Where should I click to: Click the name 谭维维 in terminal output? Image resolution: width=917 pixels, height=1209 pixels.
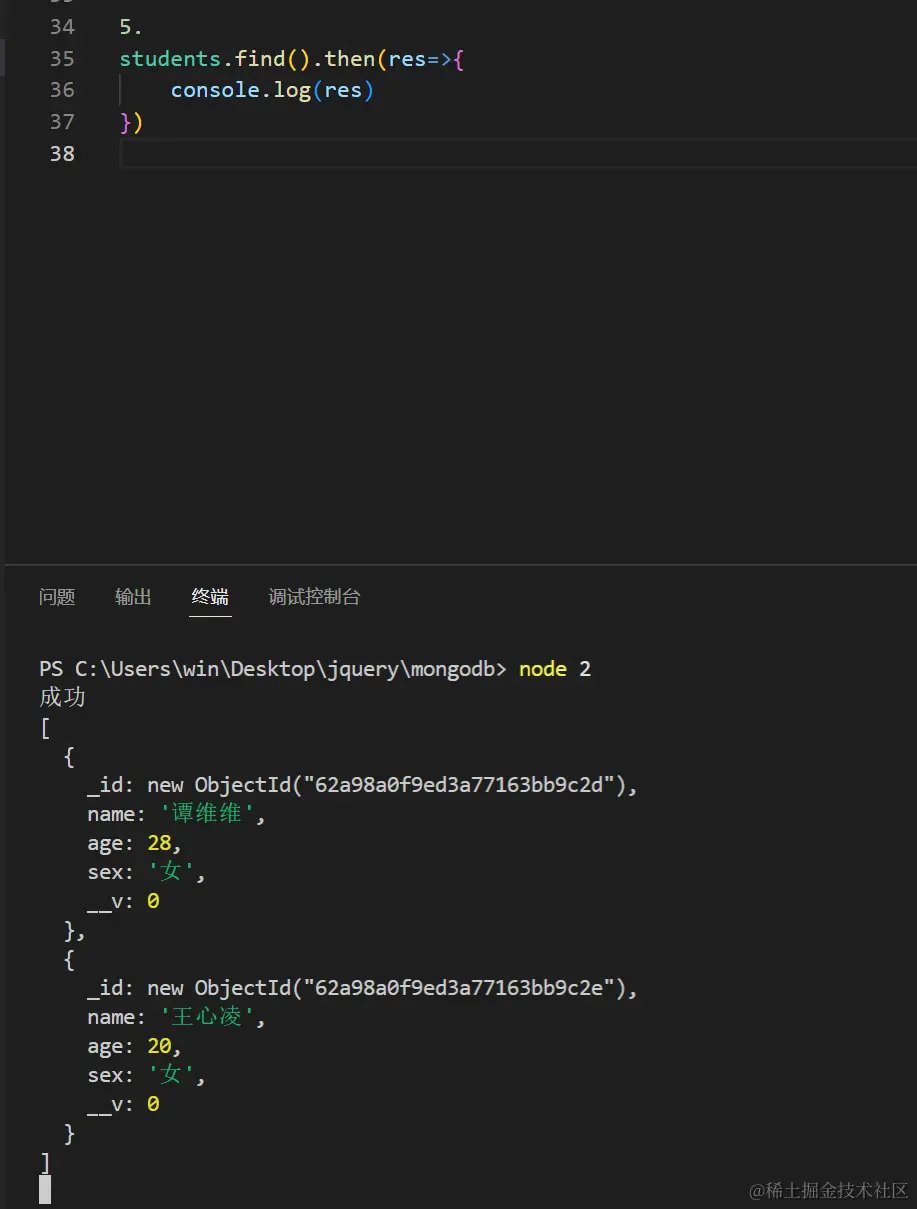[x=205, y=814]
